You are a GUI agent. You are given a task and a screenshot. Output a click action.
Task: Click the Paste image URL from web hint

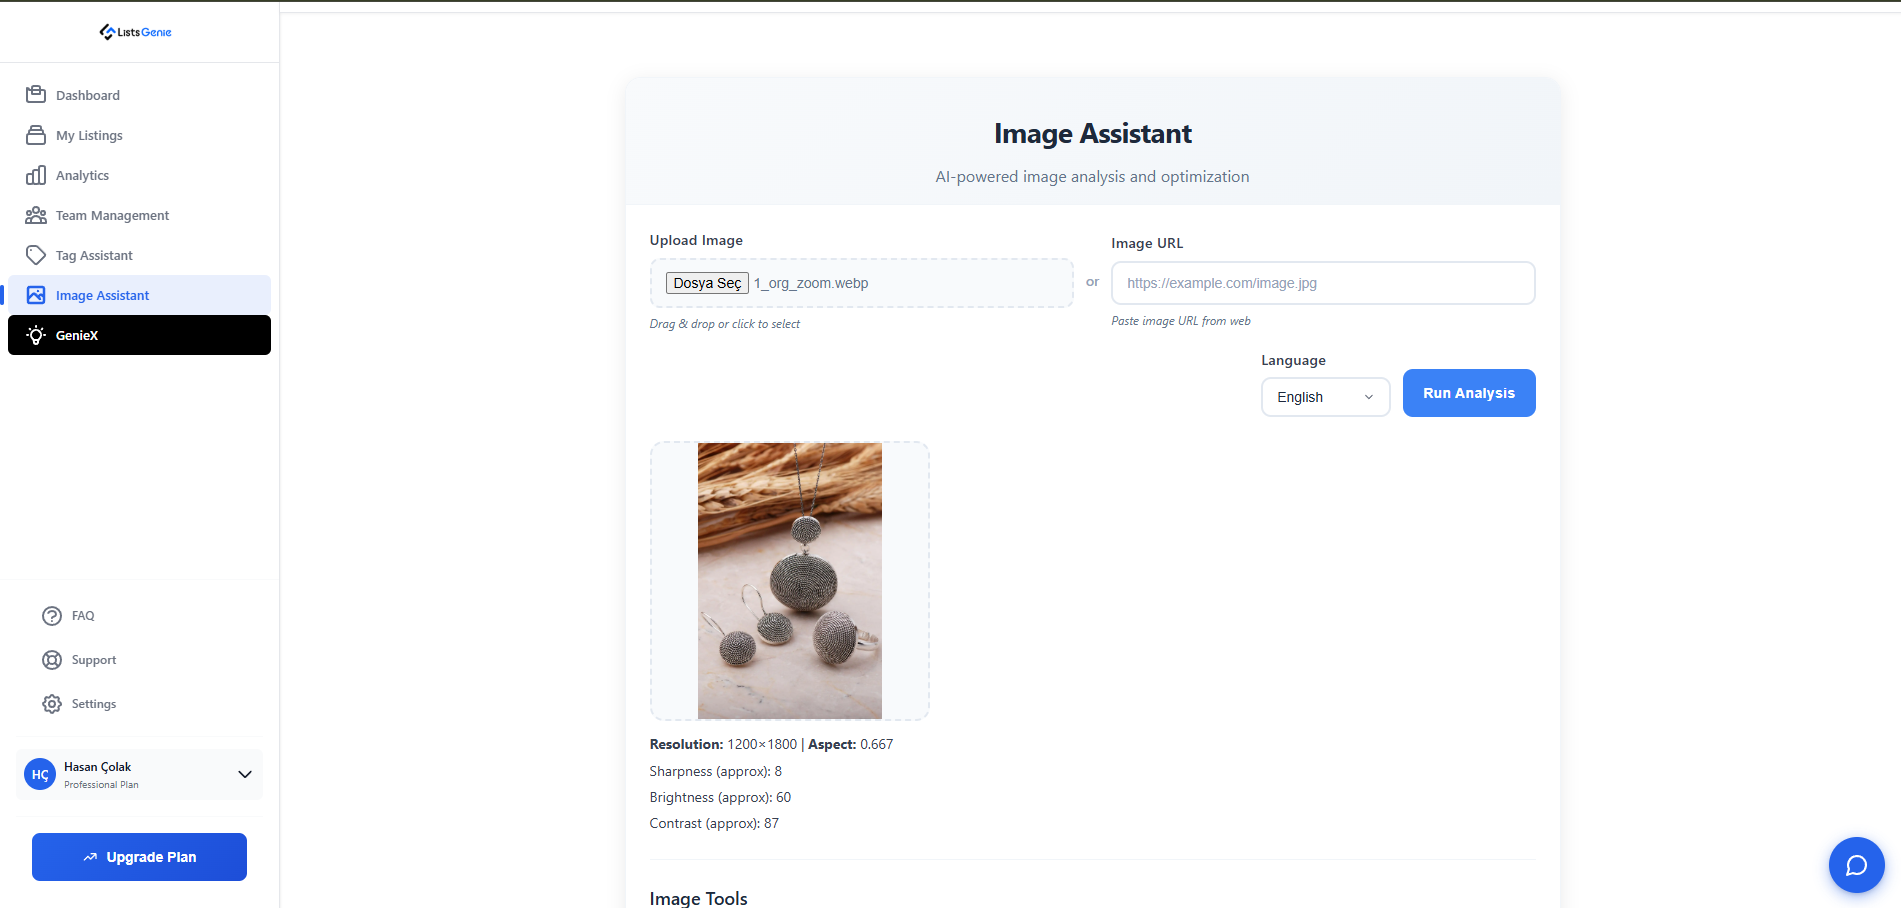1181,321
